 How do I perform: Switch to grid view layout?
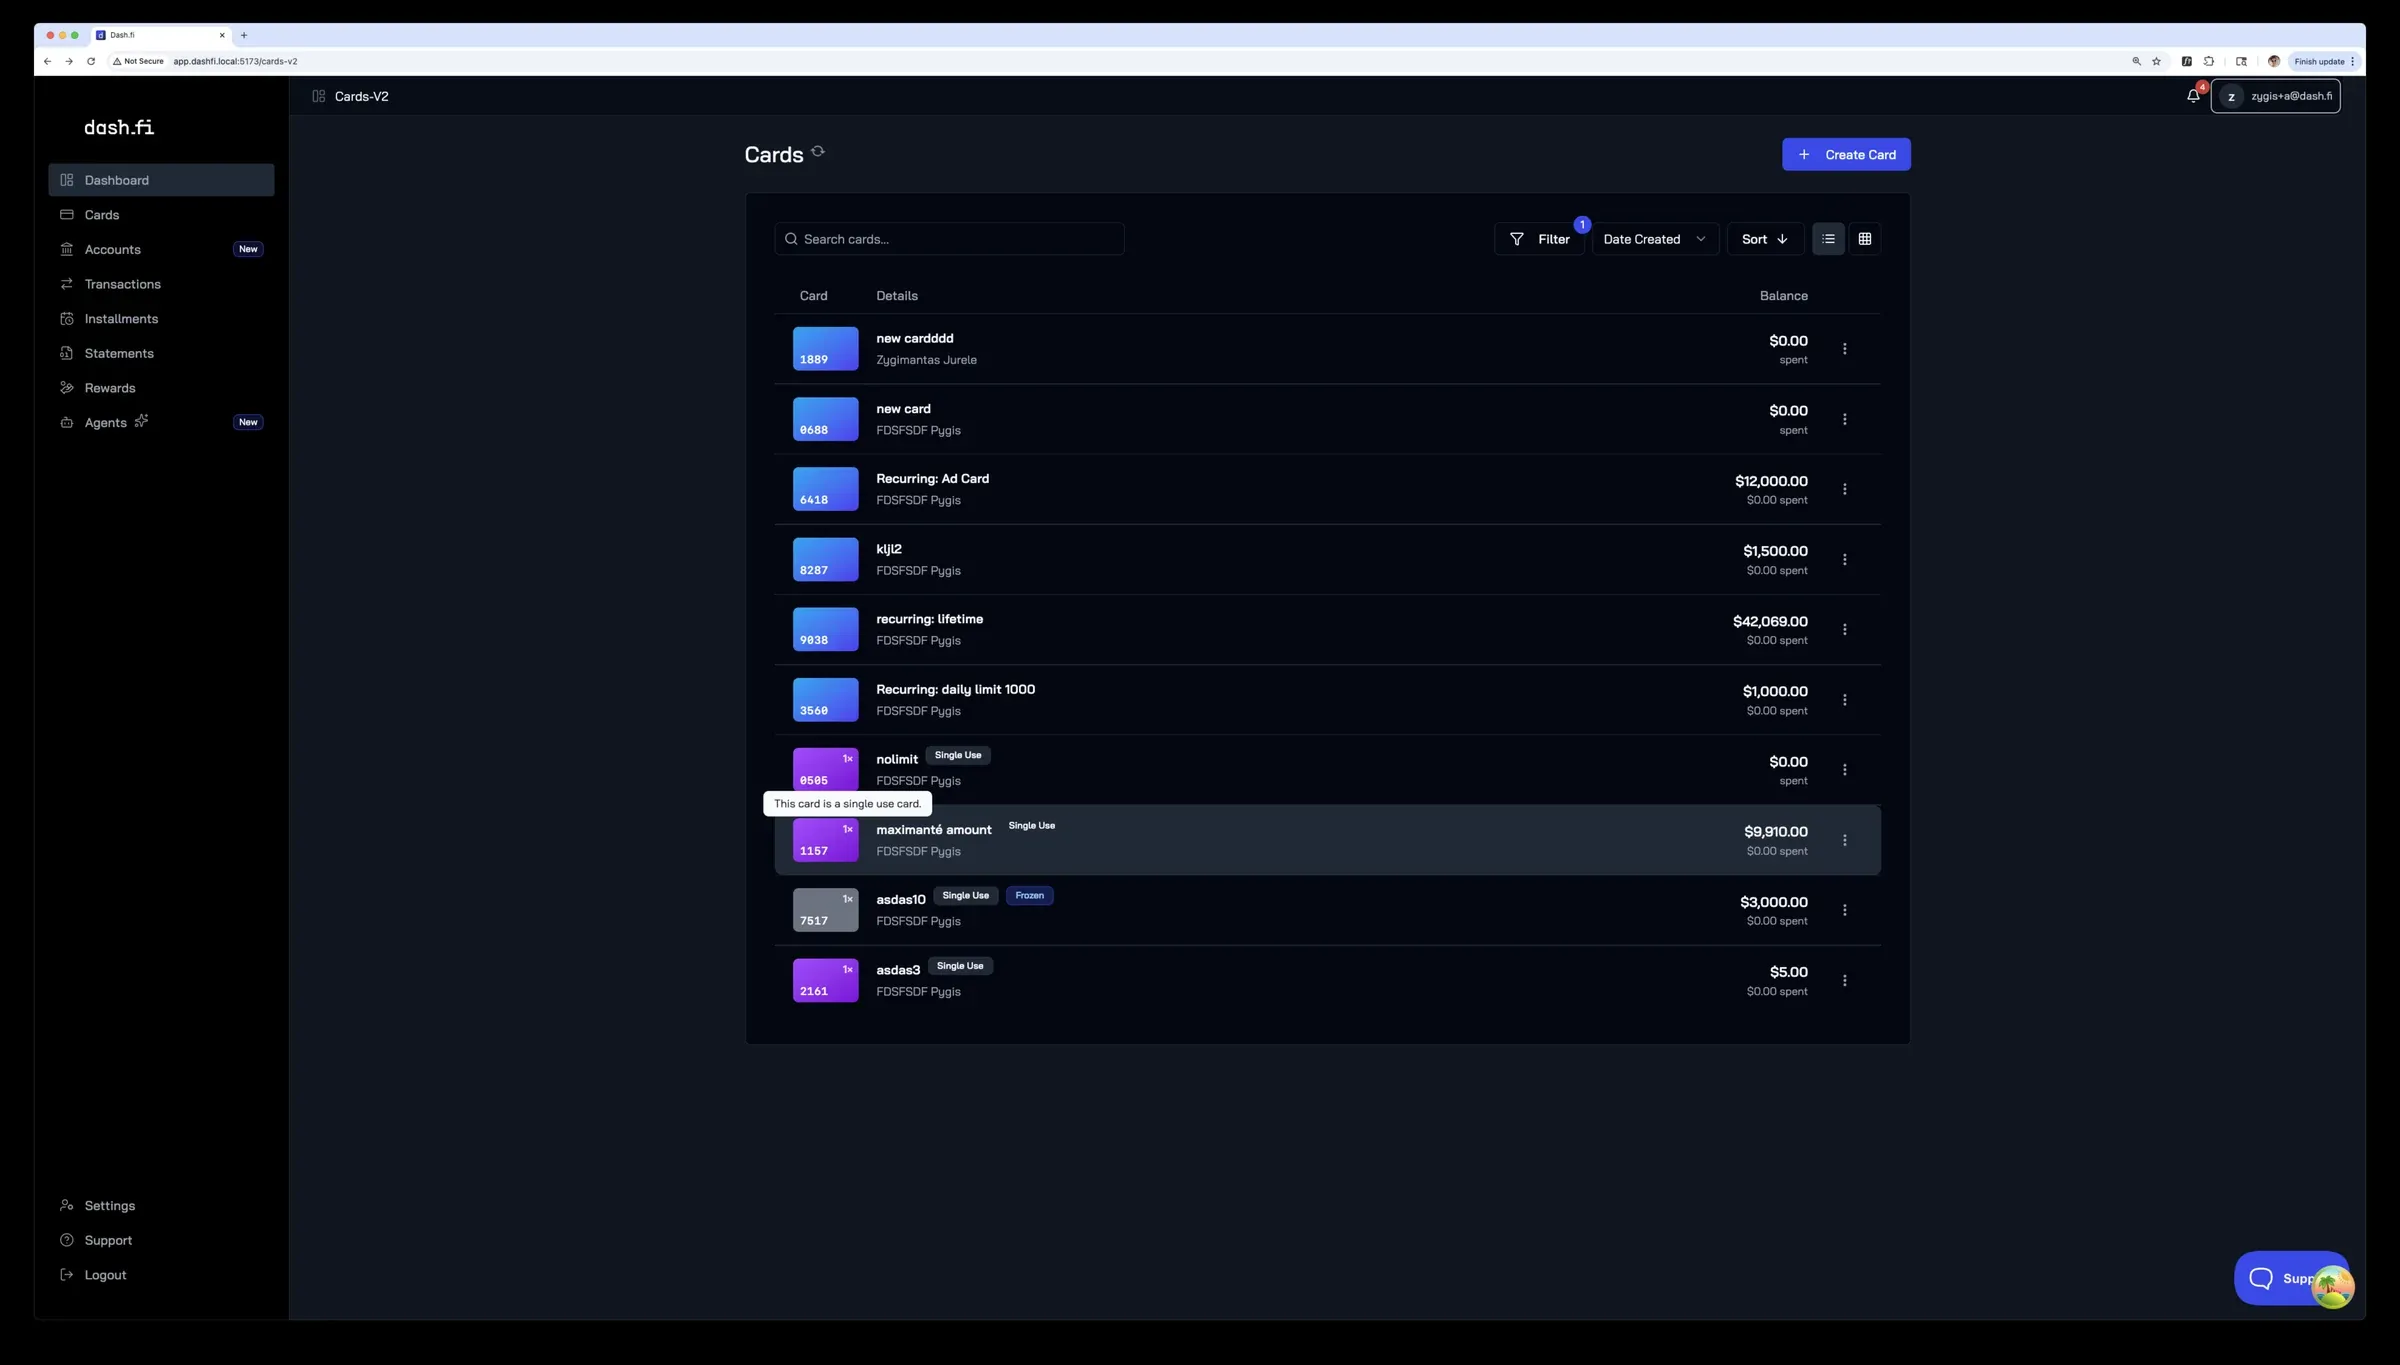pyautogui.click(x=1864, y=239)
